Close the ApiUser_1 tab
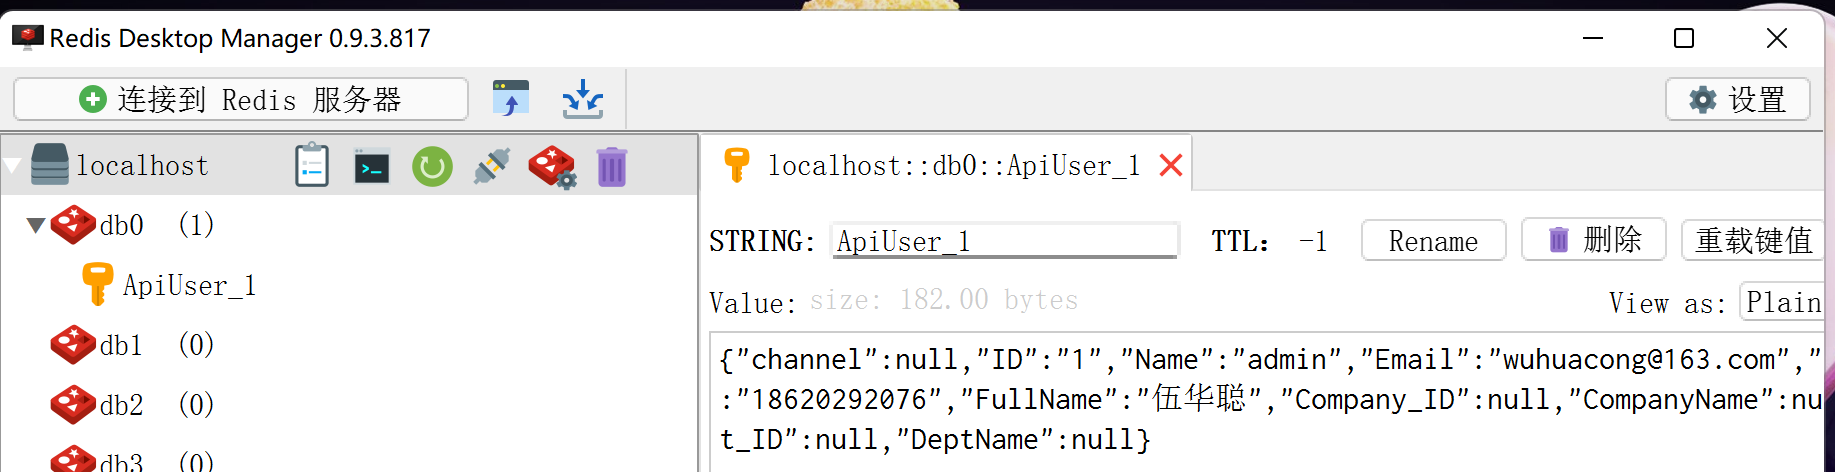The image size is (1835, 472). pos(1170,165)
